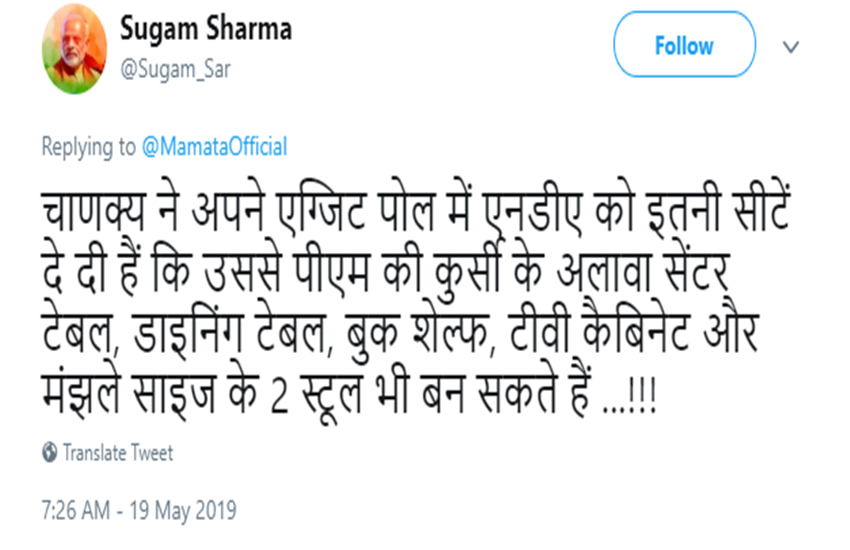
Task: Click Sugam Sharma's profile avatar picture
Action: pos(75,47)
